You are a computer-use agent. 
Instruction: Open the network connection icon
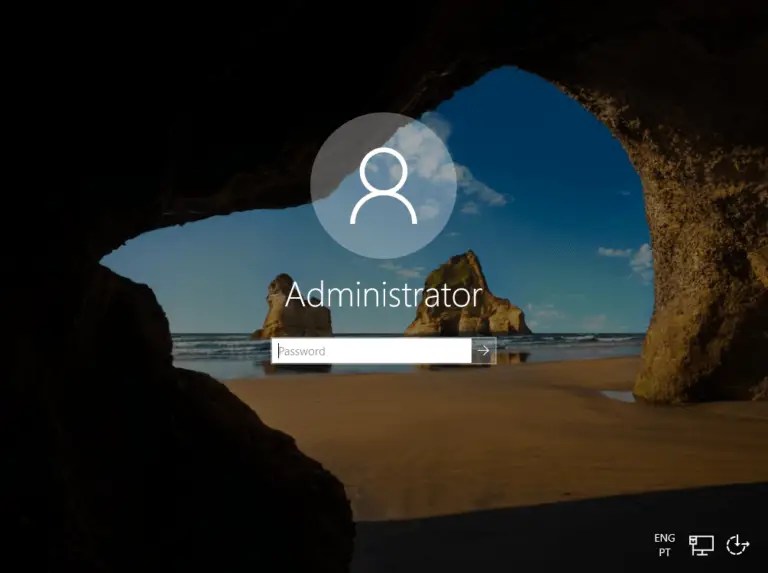[701, 545]
